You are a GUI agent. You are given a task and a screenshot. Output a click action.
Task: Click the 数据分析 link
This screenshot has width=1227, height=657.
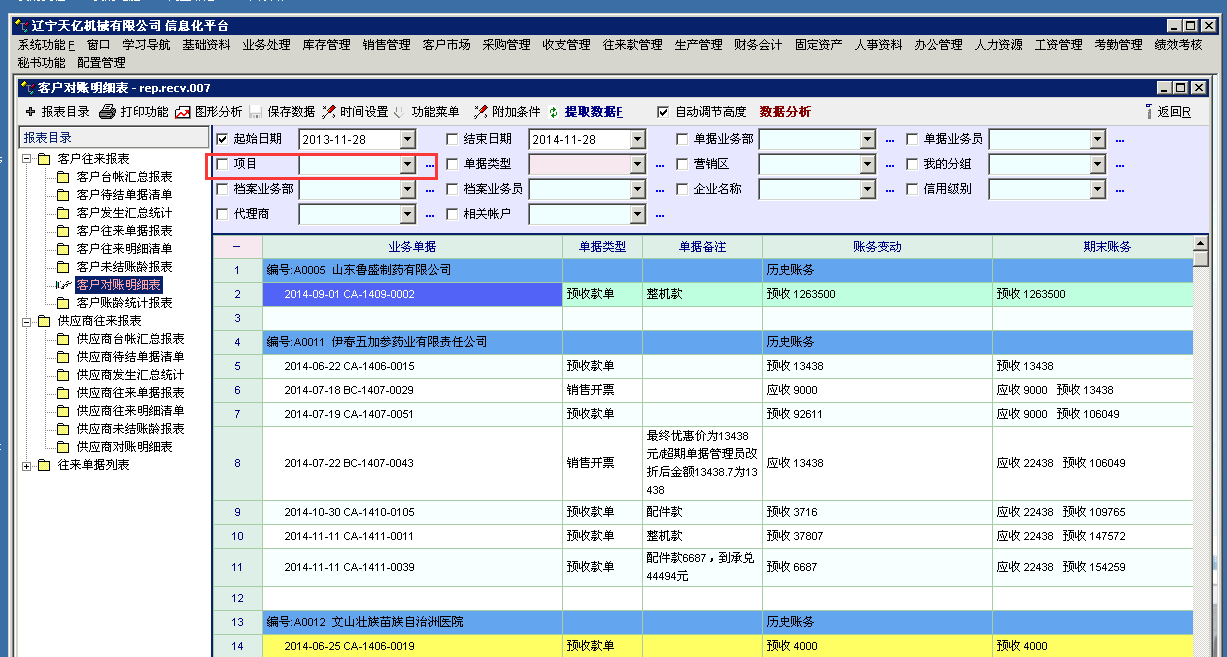[785, 112]
